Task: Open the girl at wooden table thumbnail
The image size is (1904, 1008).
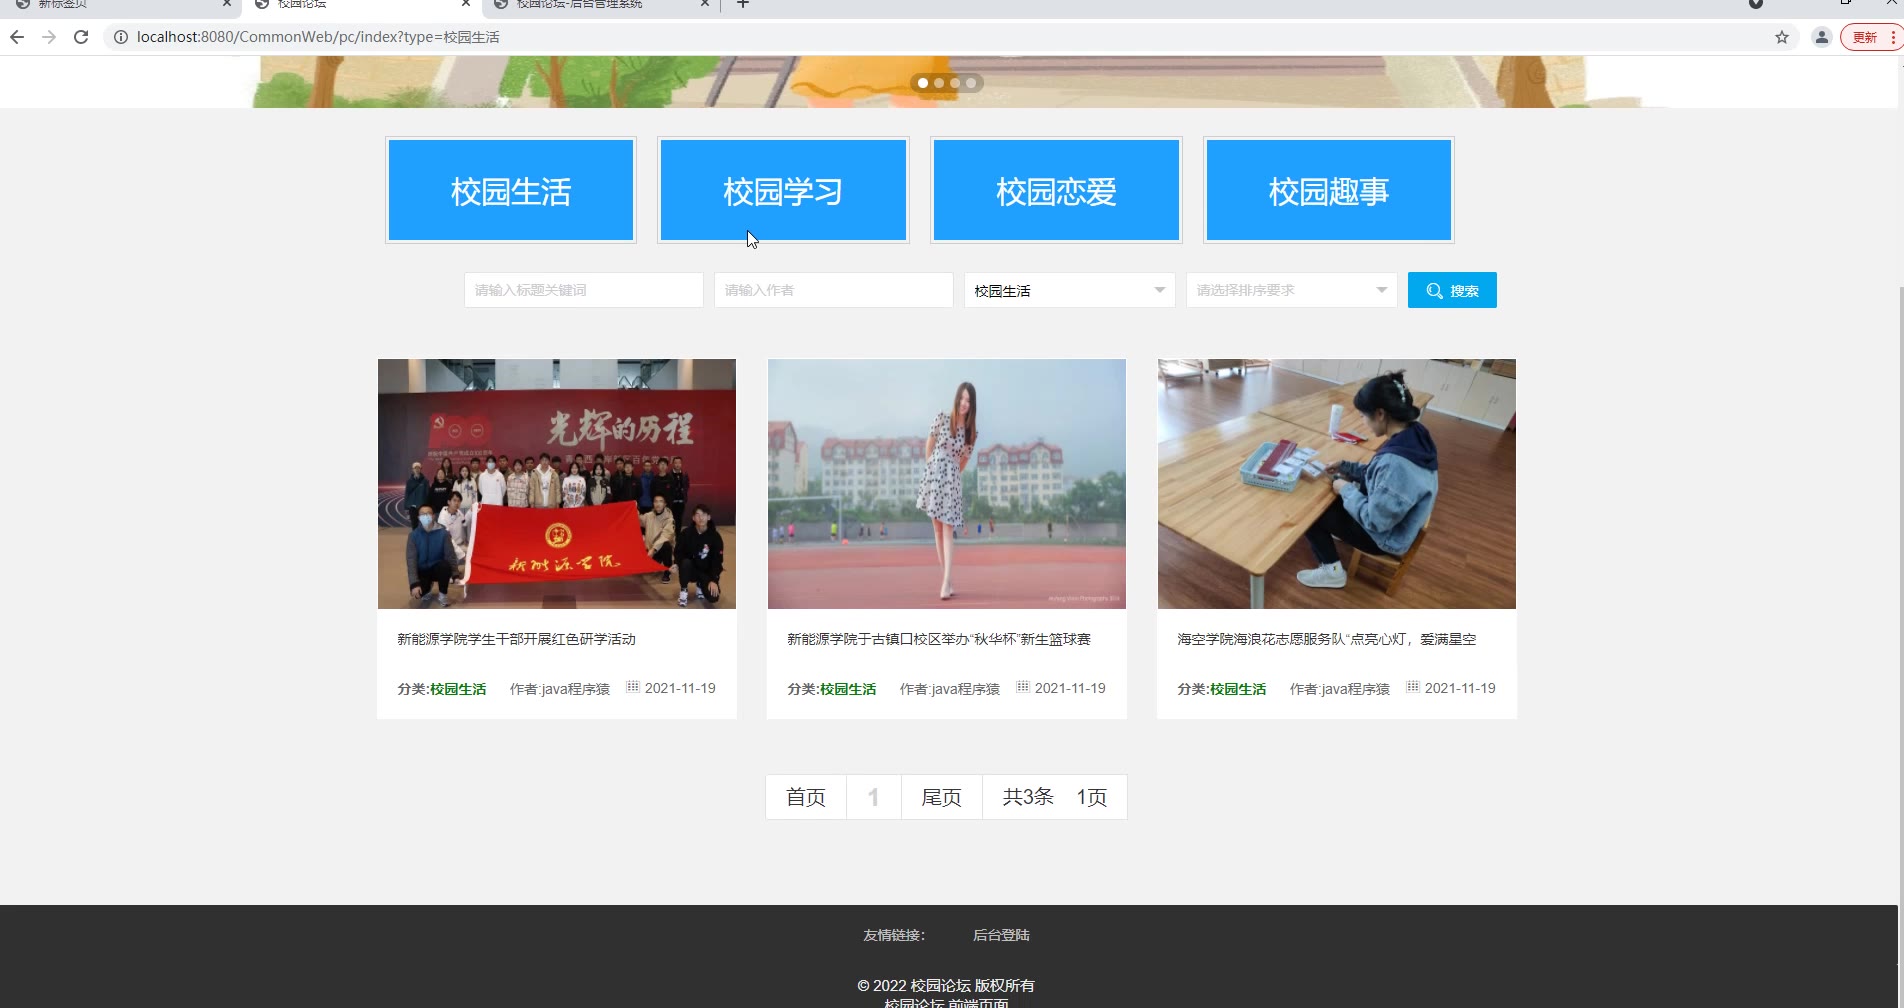Action: click(x=1337, y=484)
